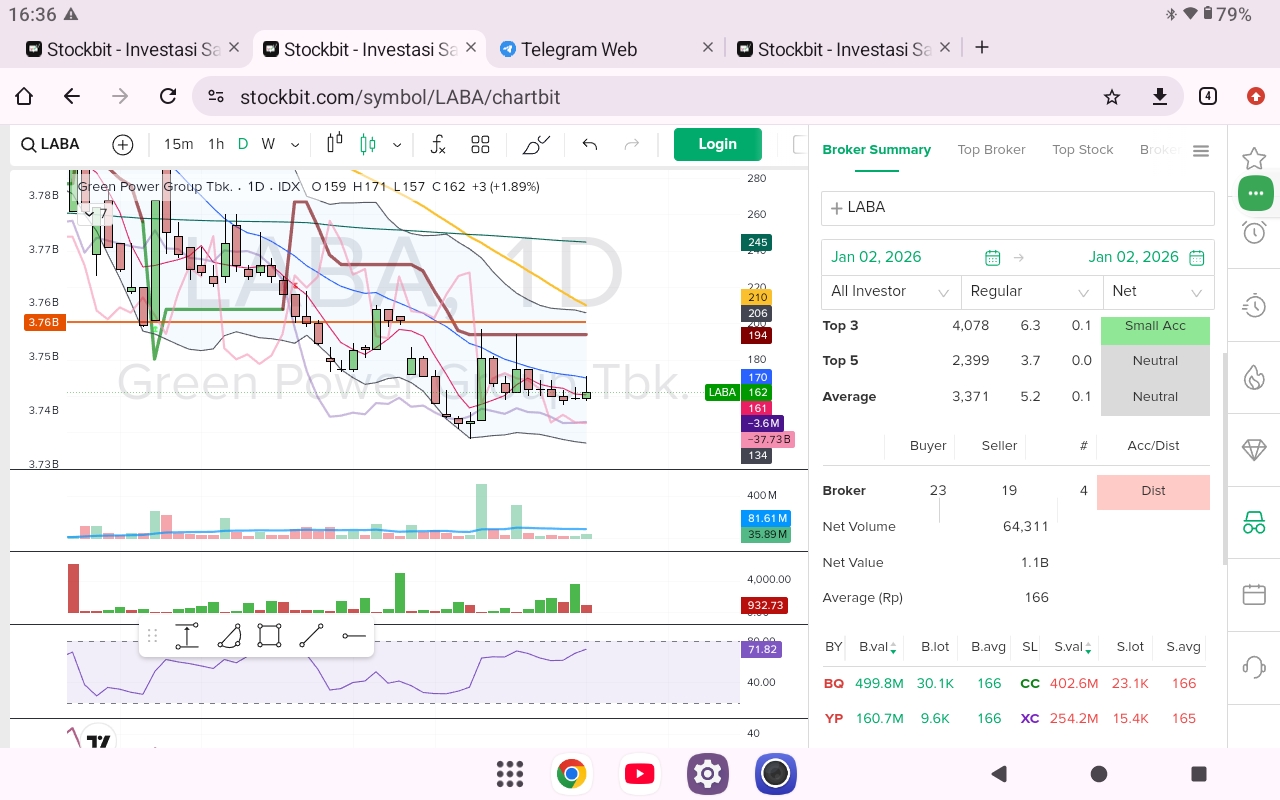
Task: Select the daily D timeframe
Action: pyautogui.click(x=243, y=144)
